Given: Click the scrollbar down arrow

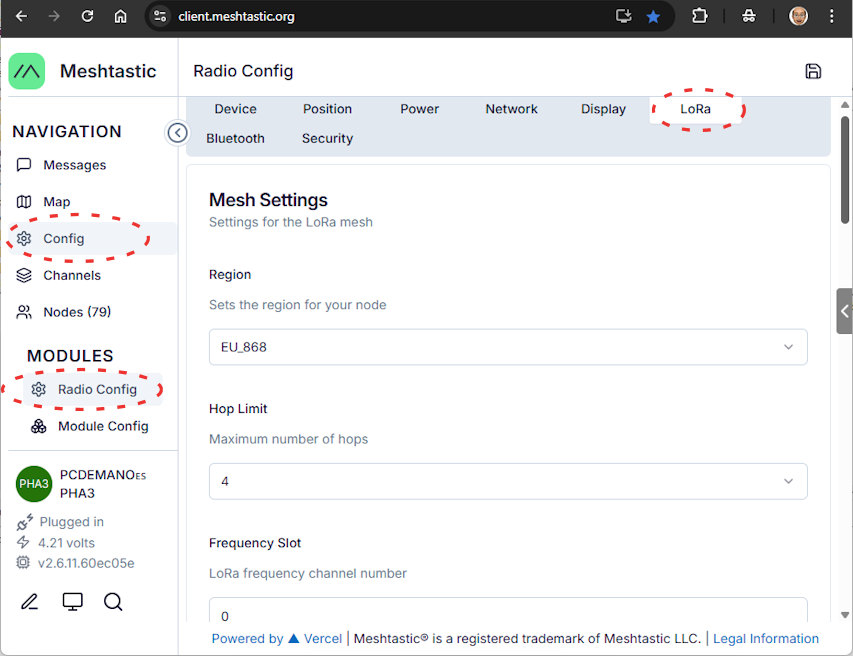Looking at the screenshot, I should click(x=844, y=615).
